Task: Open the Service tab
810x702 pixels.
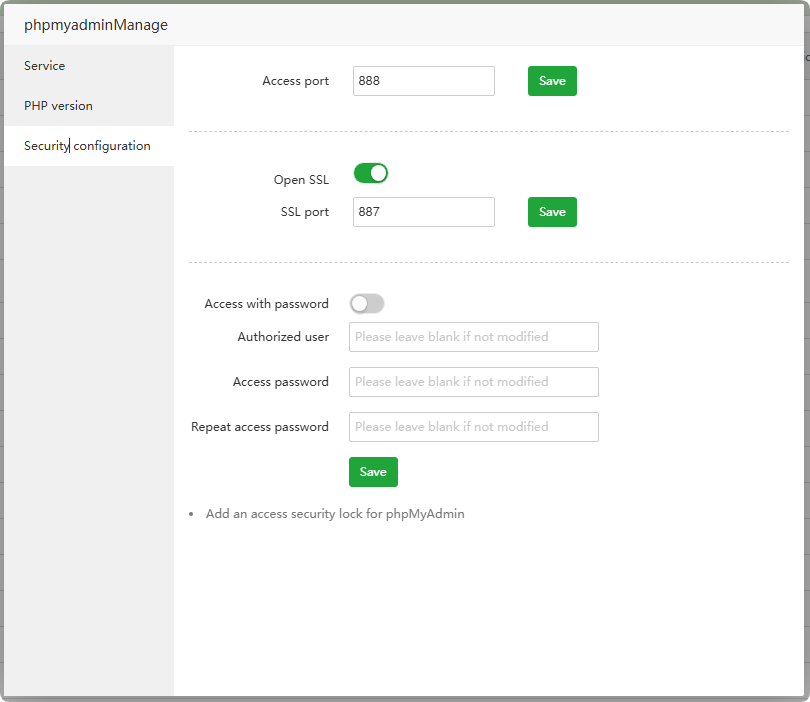Action: (45, 66)
